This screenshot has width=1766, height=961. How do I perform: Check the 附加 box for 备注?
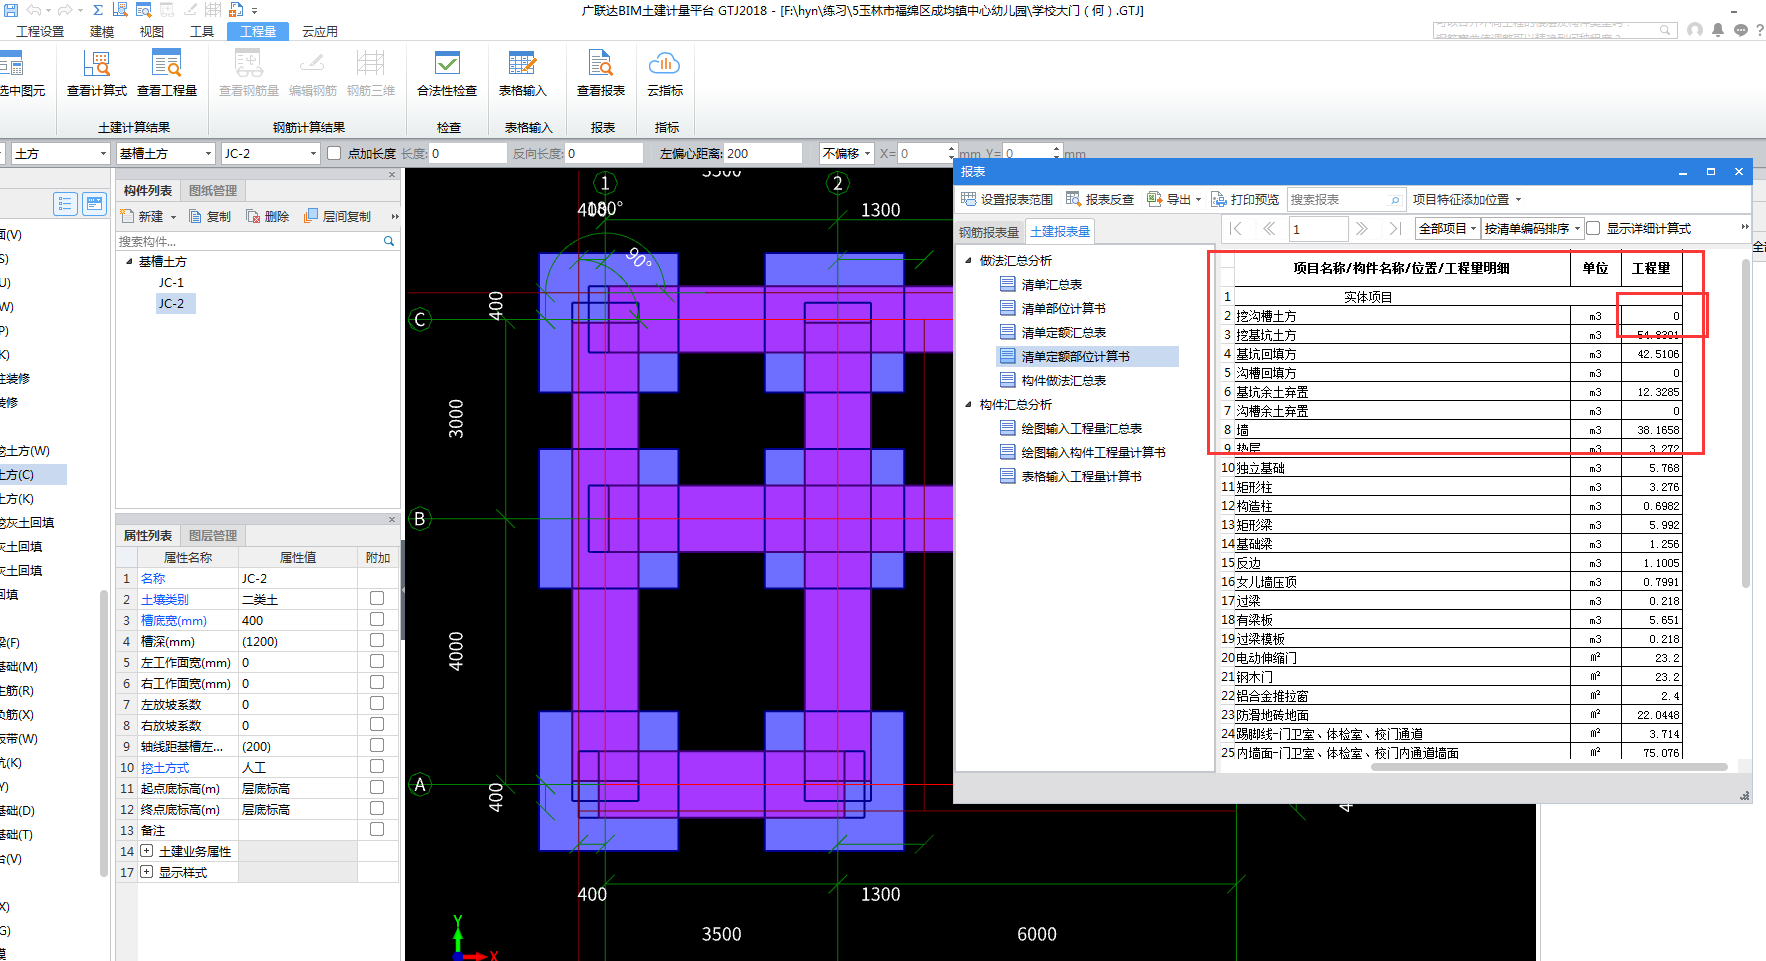tap(377, 829)
